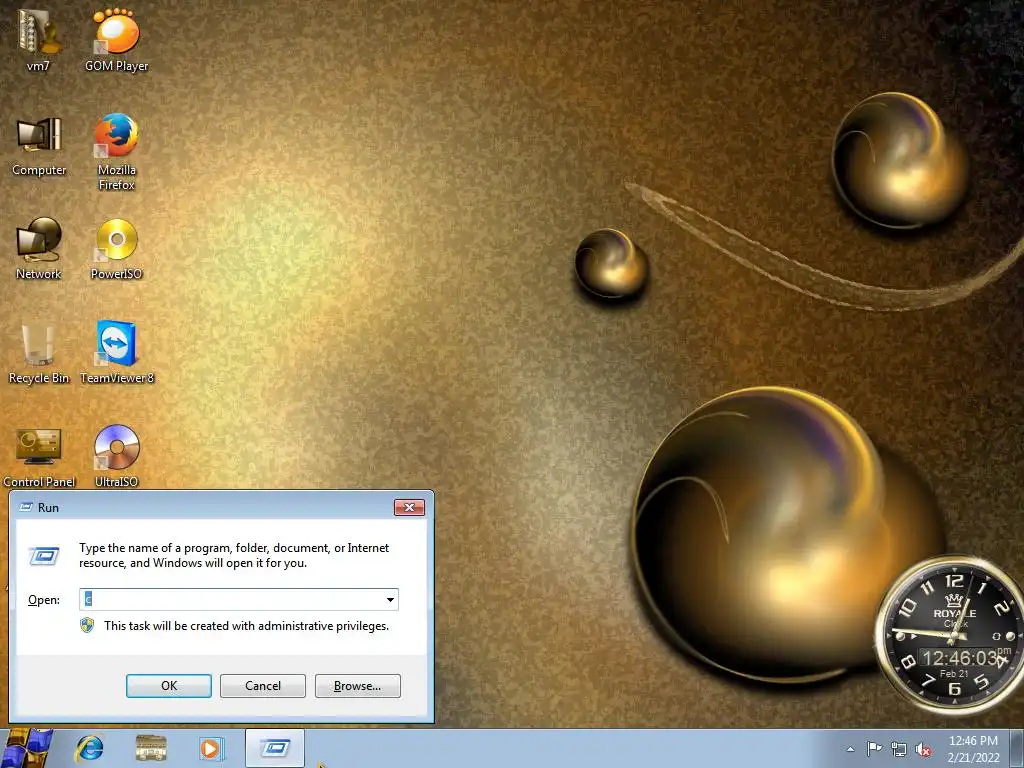Select the UltraISO desktop shortcut

tap(116, 457)
